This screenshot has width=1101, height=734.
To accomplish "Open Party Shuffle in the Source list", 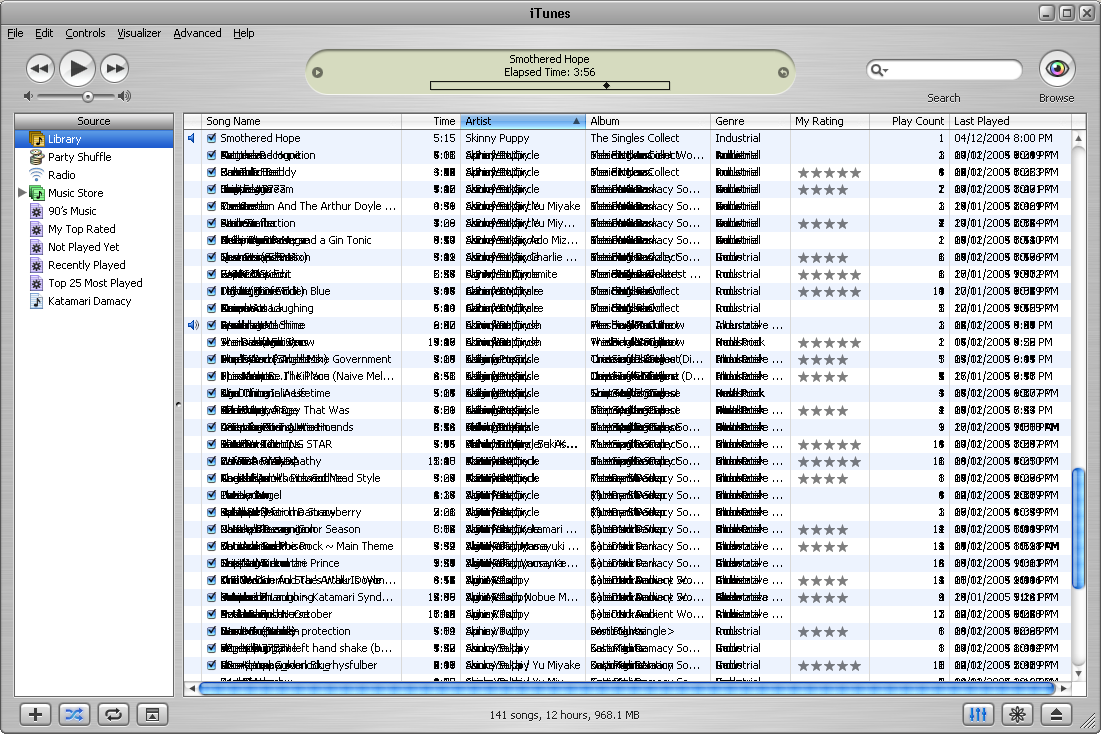I will pos(79,157).
